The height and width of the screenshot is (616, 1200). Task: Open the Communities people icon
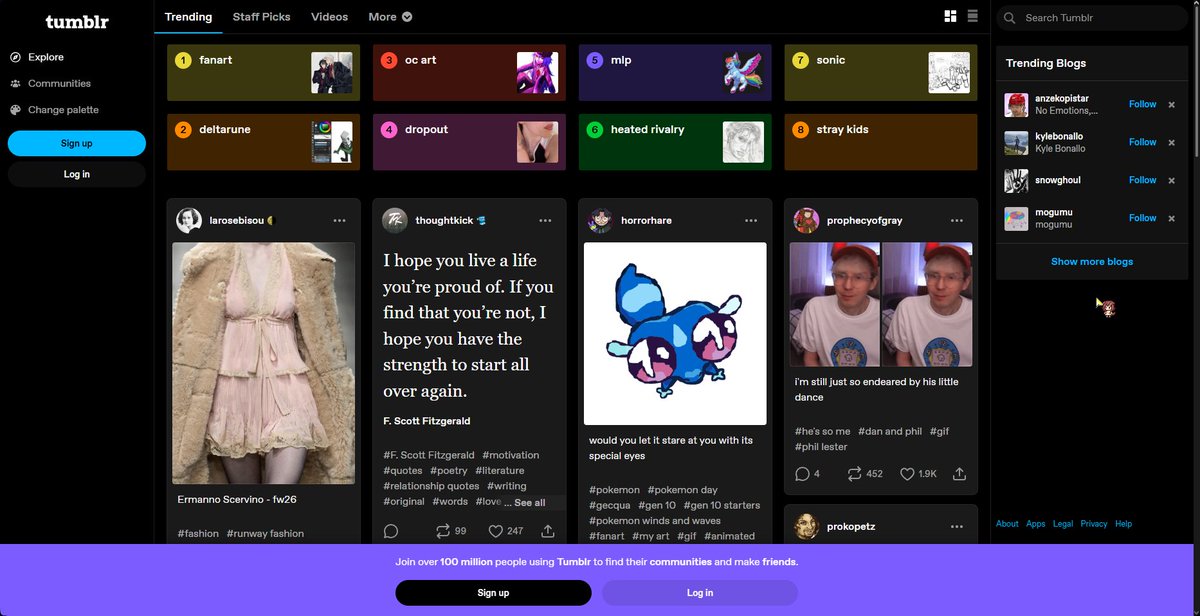click(15, 84)
